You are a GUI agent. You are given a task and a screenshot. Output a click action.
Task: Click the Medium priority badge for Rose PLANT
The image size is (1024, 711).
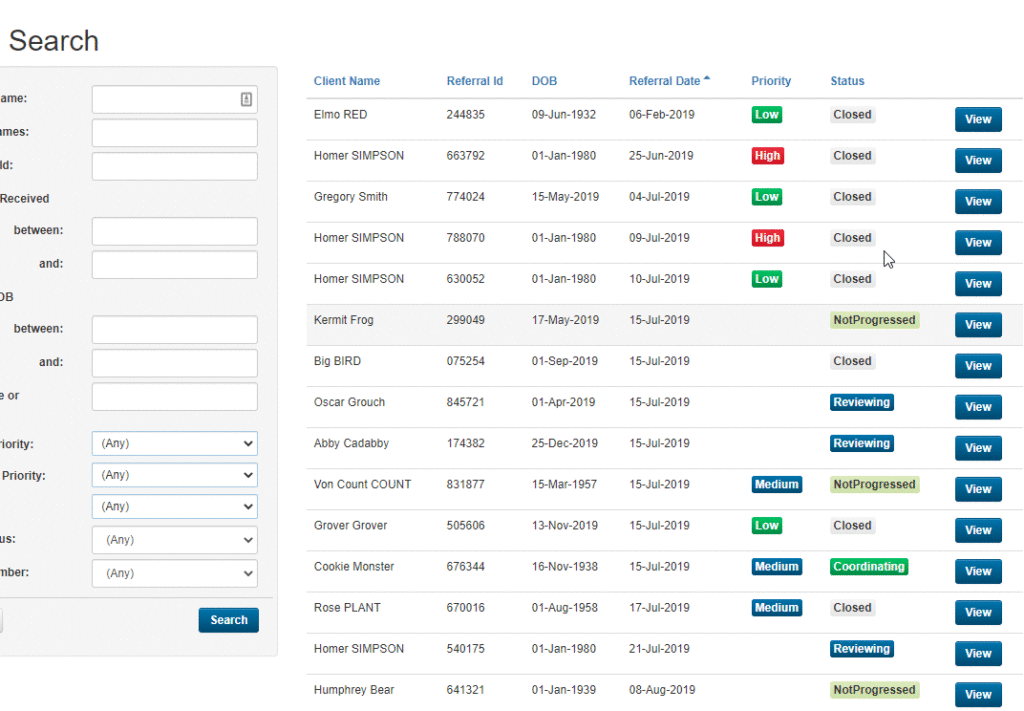tap(776, 608)
